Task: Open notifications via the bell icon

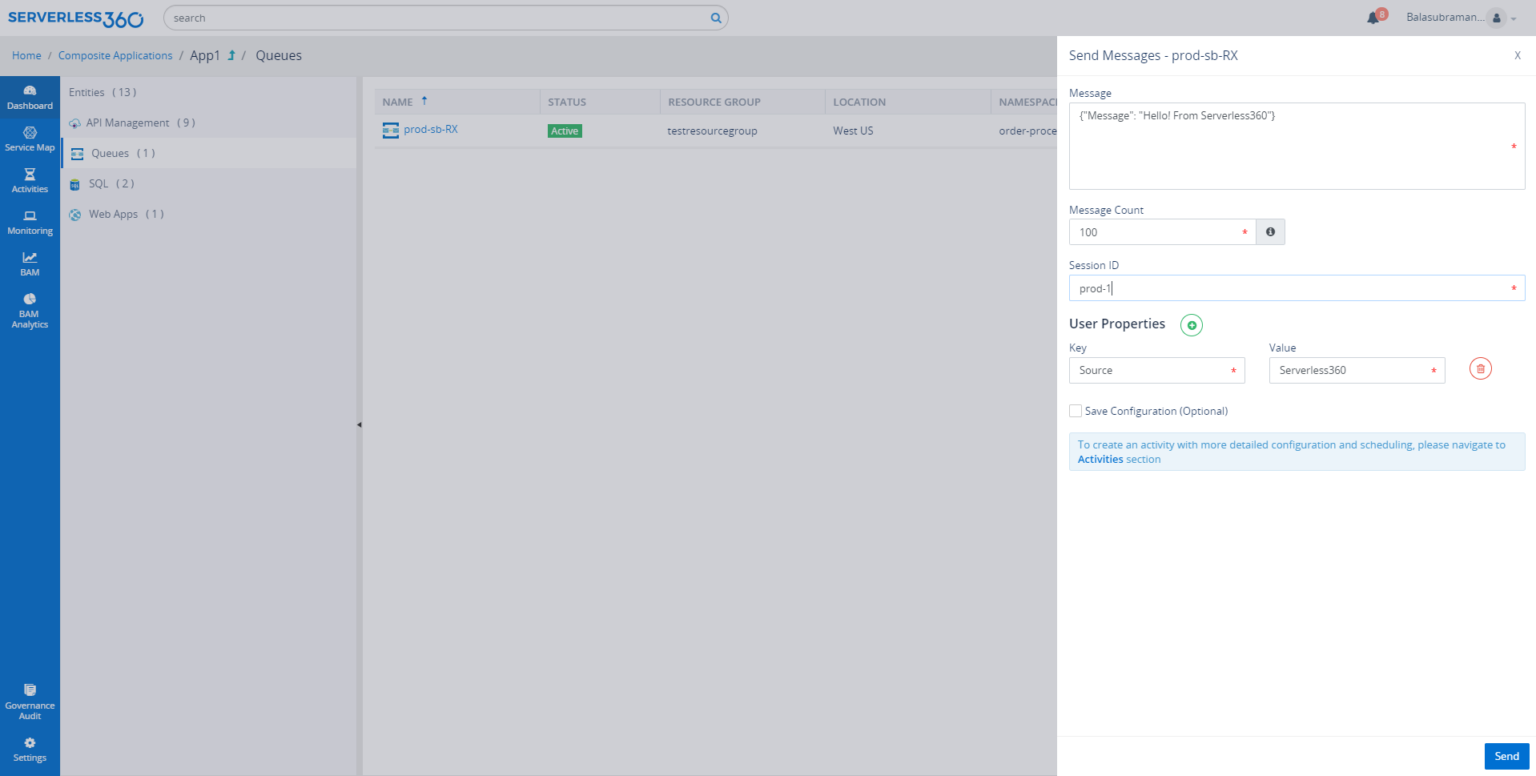Action: 1372,17
